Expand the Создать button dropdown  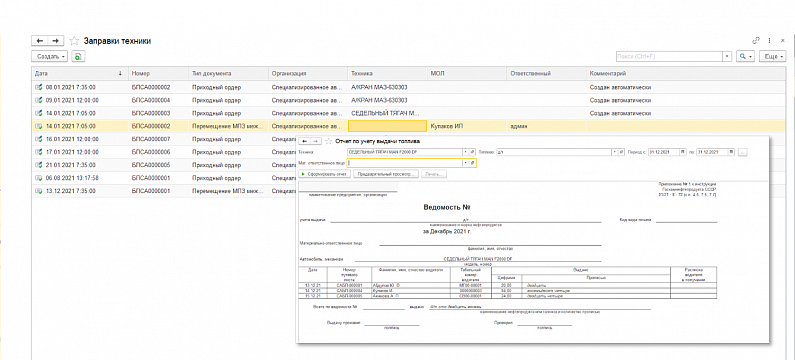(63, 57)
